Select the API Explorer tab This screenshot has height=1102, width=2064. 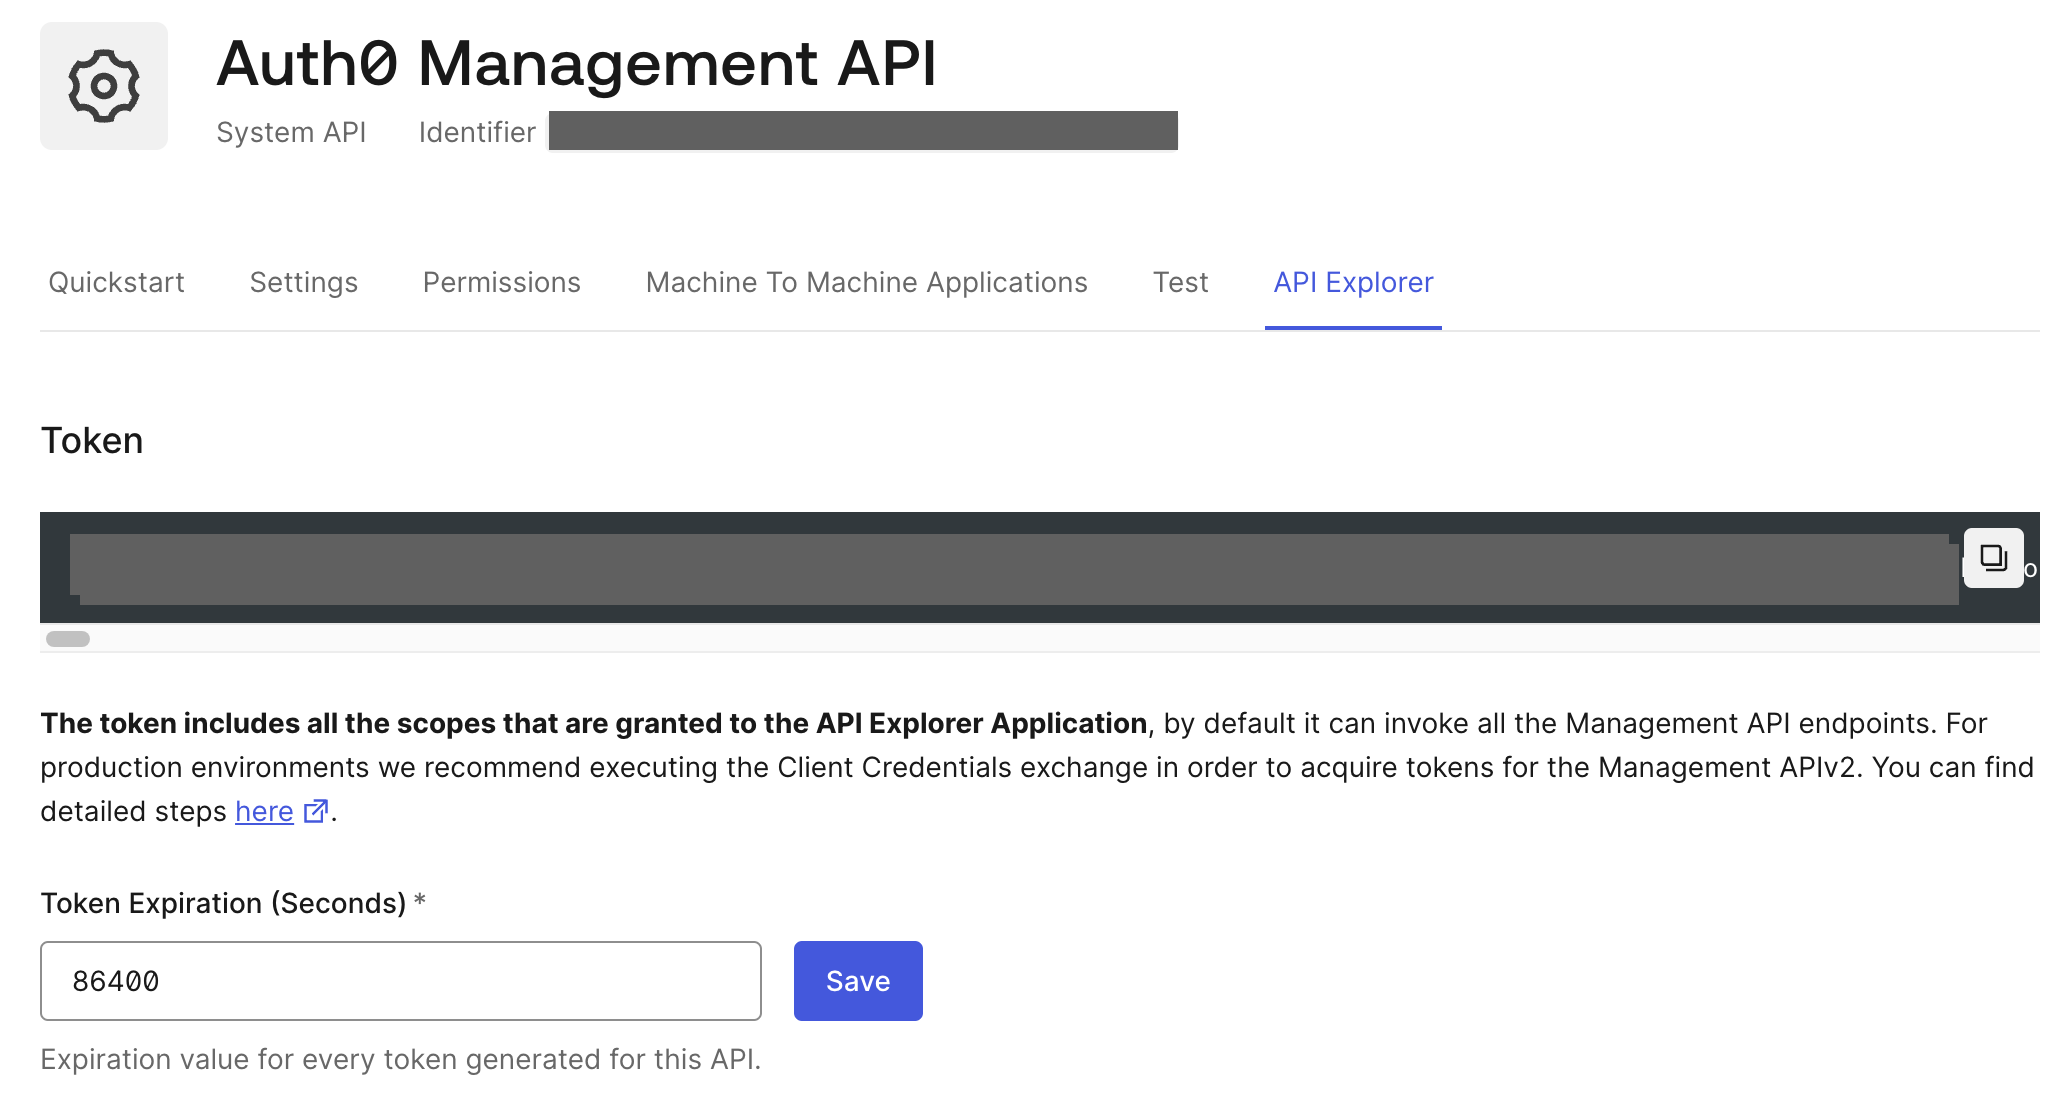(x=1353, y=283)
